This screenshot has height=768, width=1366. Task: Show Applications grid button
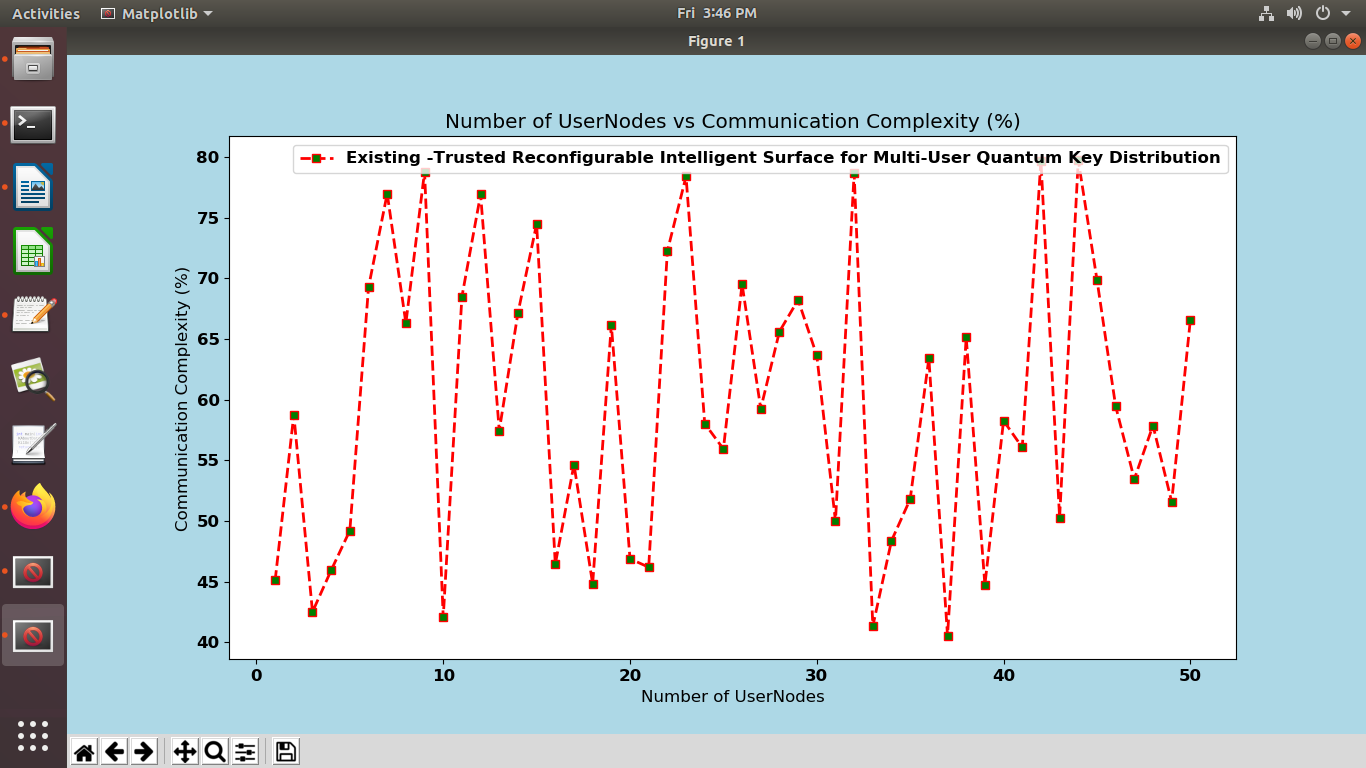tap(33, 736)
